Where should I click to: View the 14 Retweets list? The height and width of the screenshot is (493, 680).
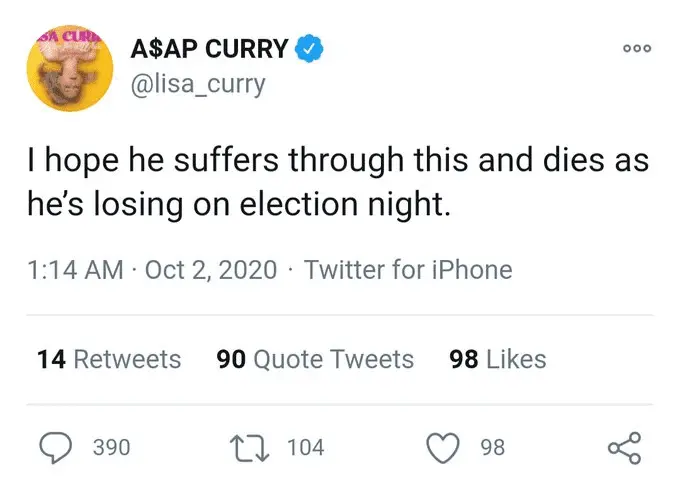(x=109, y=359)
